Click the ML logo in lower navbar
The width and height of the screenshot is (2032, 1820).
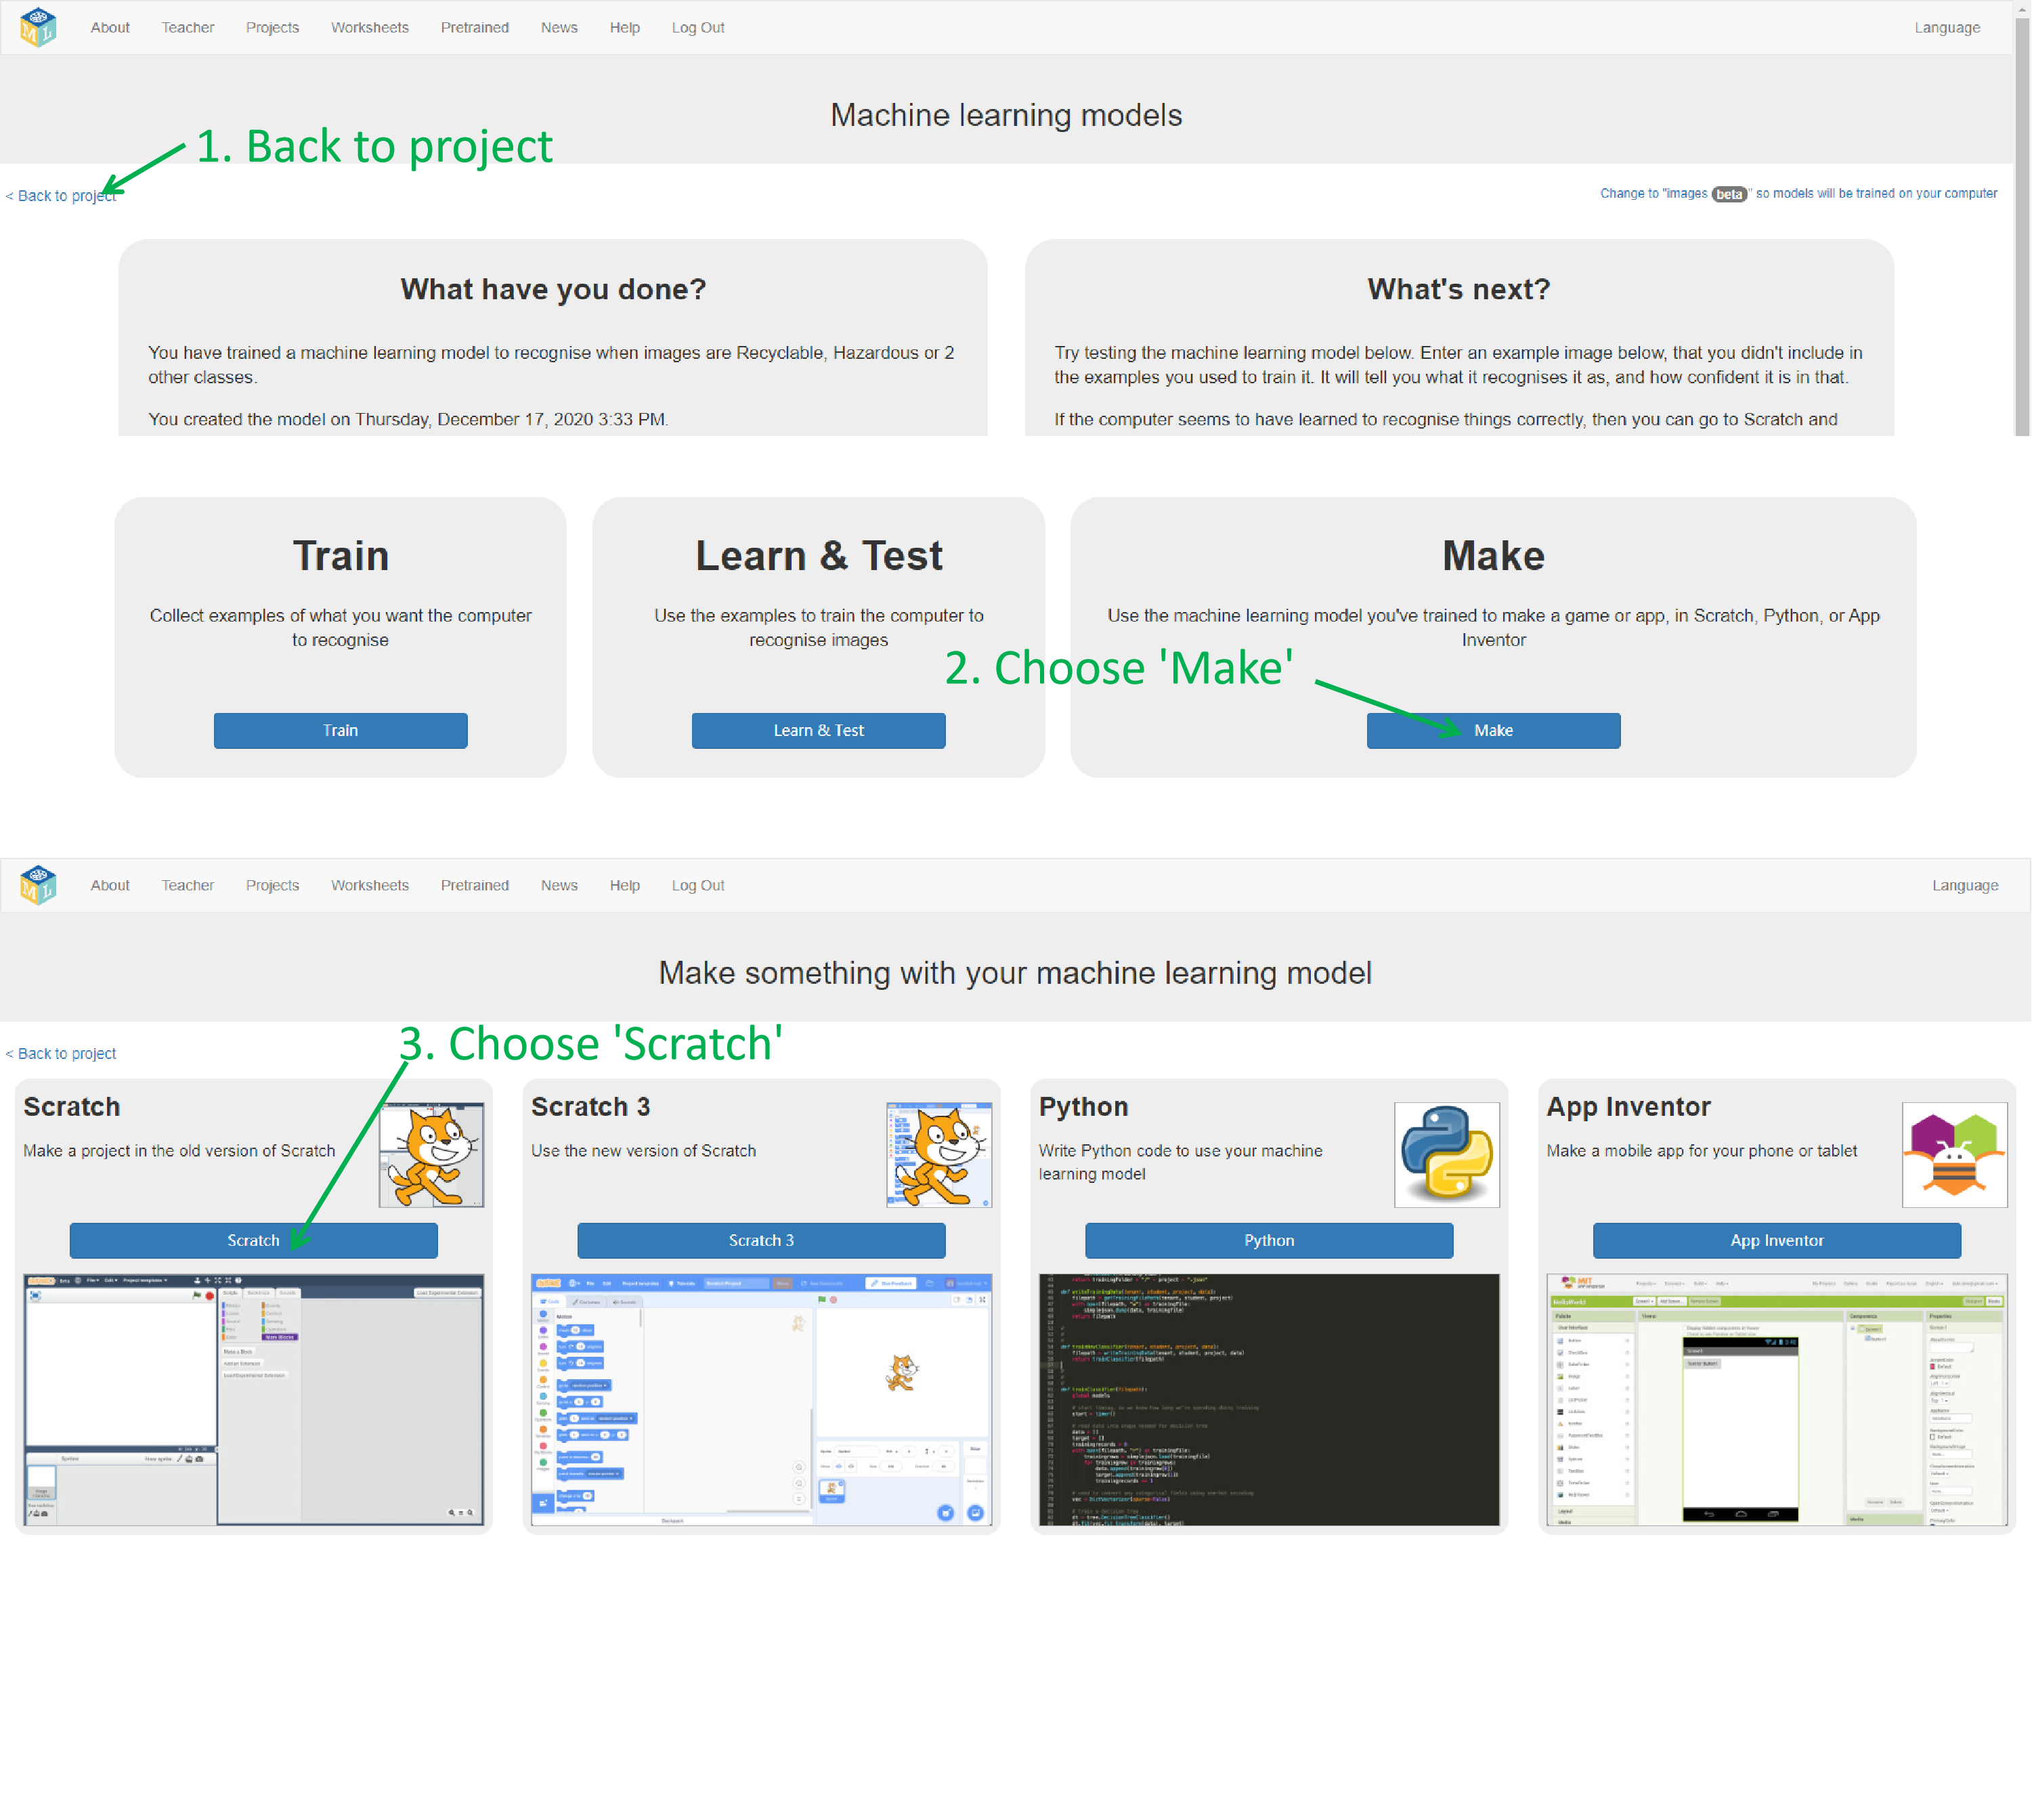tap(38, 885)
